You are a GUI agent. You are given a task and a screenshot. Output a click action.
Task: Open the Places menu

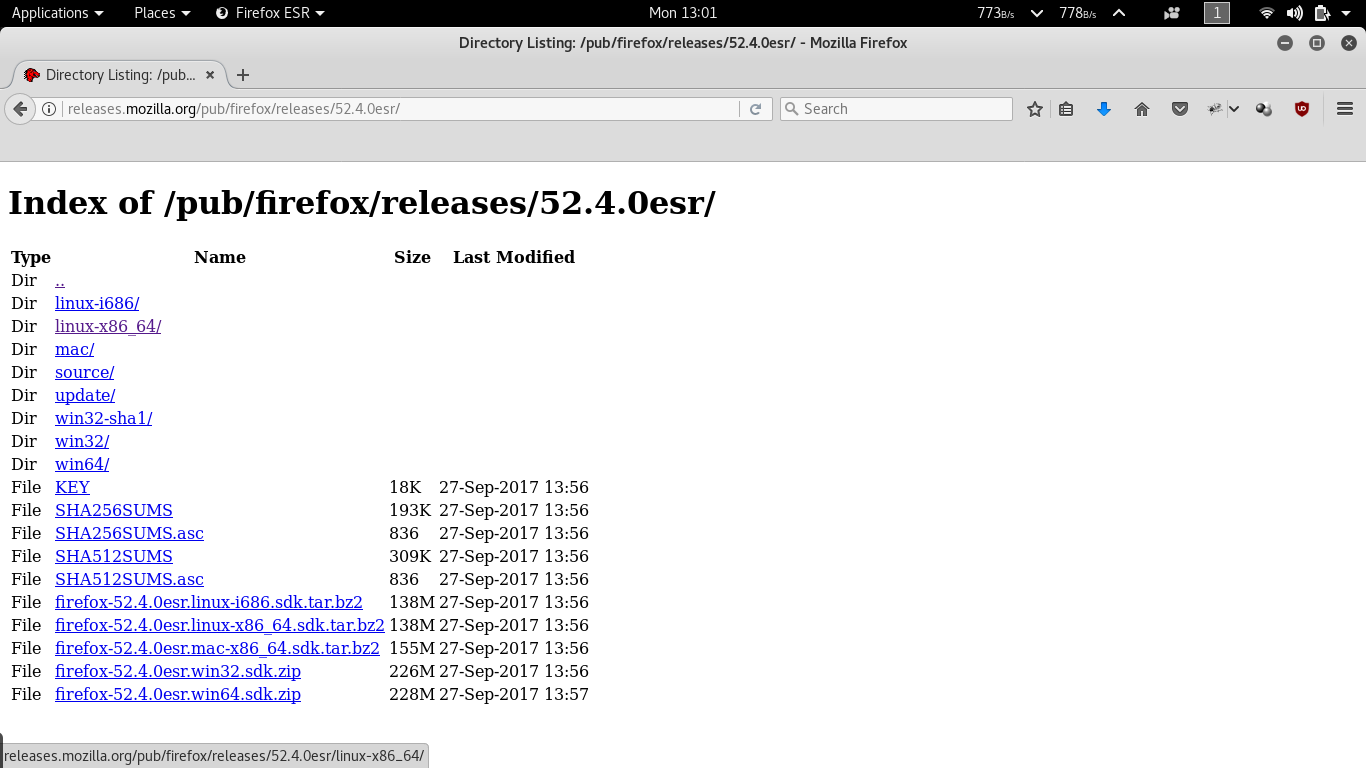pos(162,13)
